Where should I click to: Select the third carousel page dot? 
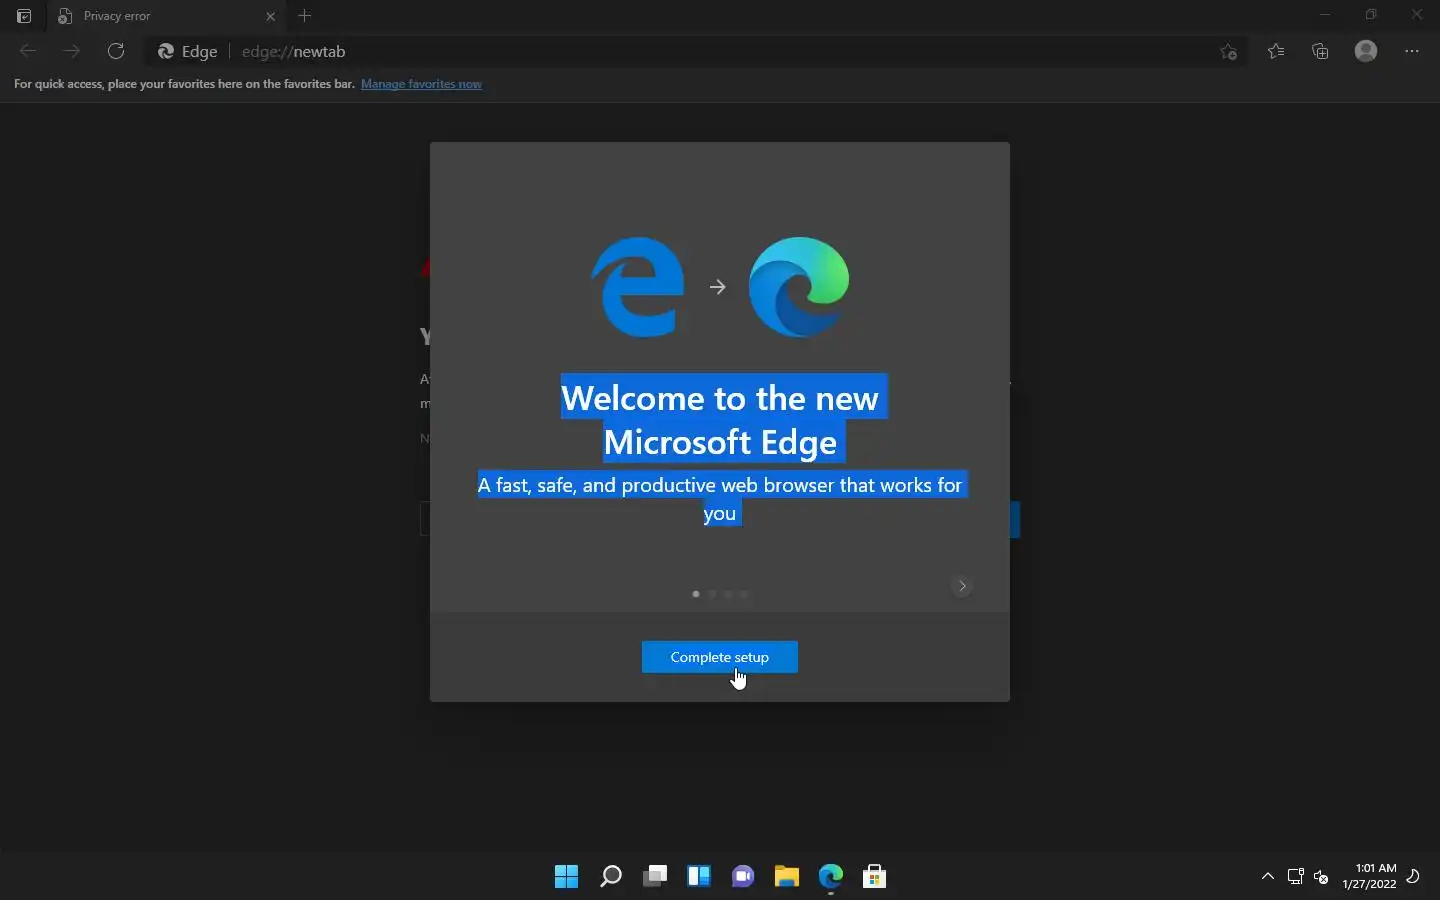pyautogui.click(x=728, y=594)
